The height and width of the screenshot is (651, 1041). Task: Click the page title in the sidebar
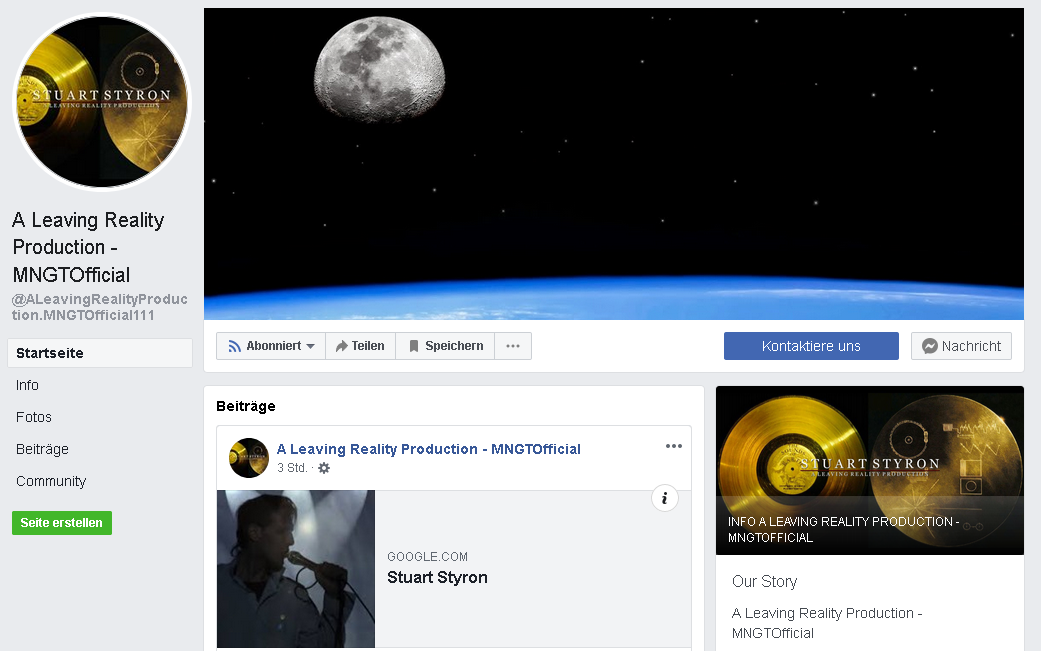point(88,247)
